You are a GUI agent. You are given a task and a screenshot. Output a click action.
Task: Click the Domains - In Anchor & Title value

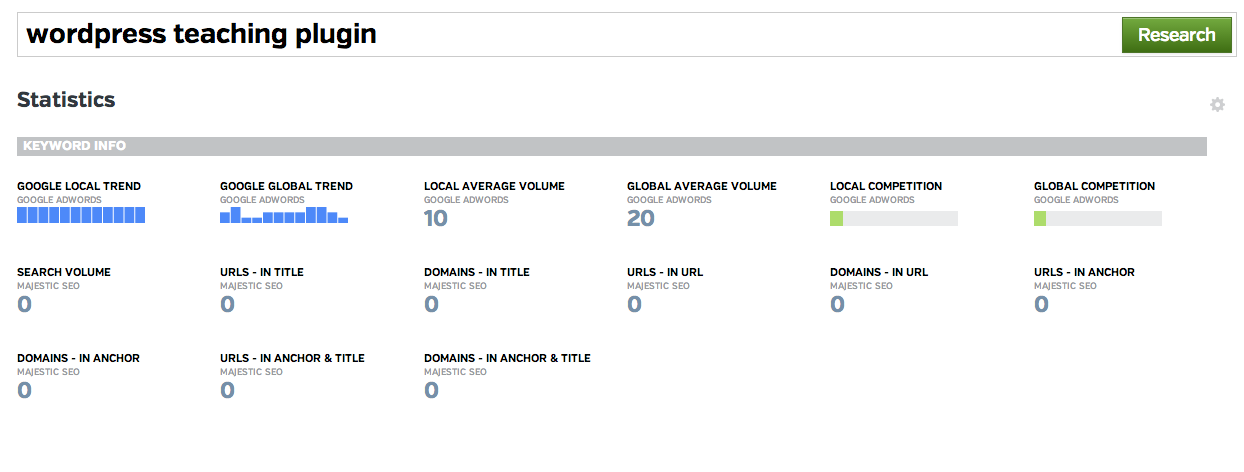point(431,390)
